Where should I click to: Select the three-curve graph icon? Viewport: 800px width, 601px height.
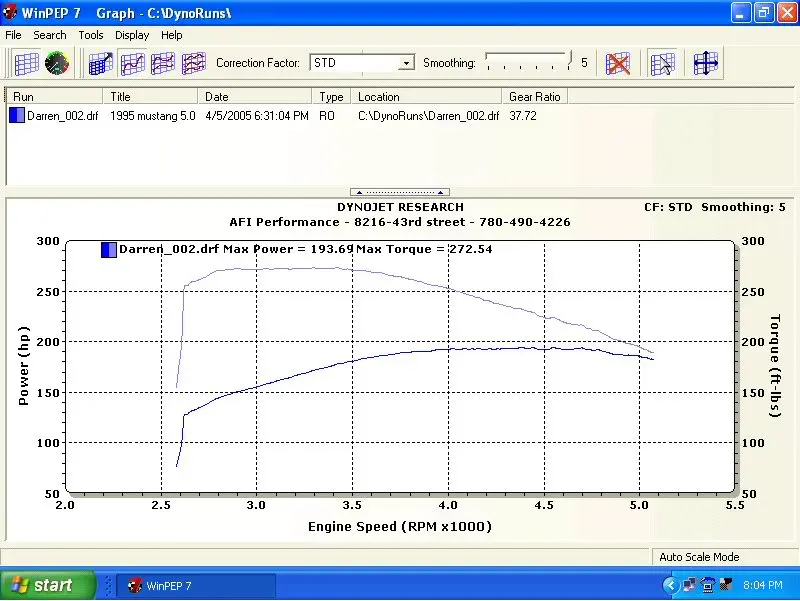[x=194, y=64]
